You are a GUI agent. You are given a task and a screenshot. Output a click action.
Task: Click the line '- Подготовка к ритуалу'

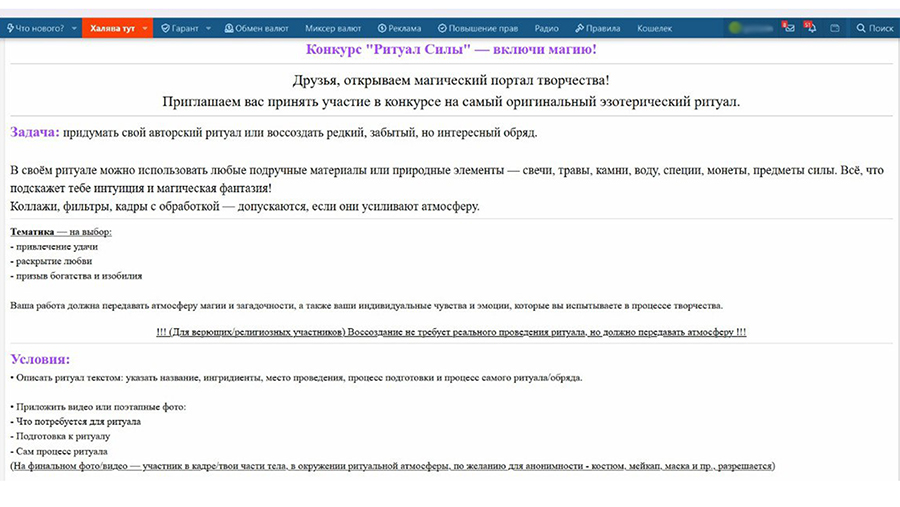[x=60, y=436]
